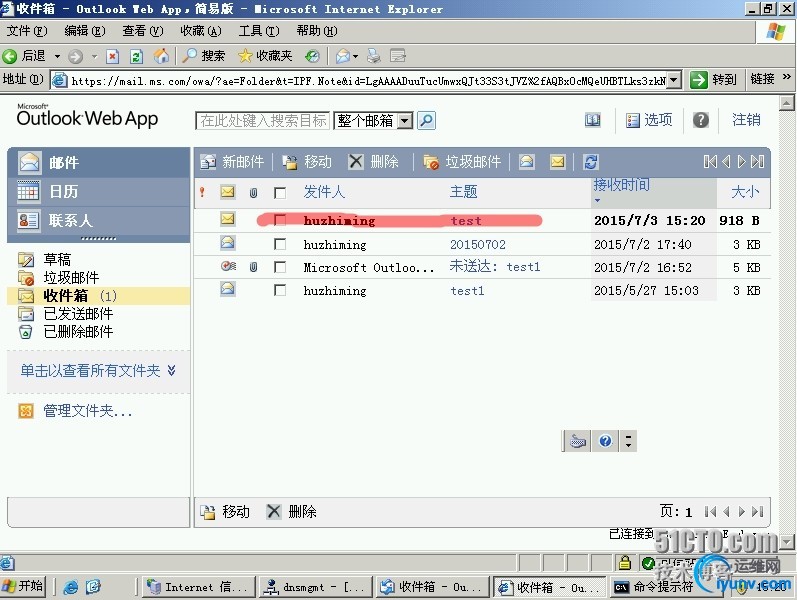797x600 pixels.
Task: Click the 注销 sign out link
Action: coord(746,120)
